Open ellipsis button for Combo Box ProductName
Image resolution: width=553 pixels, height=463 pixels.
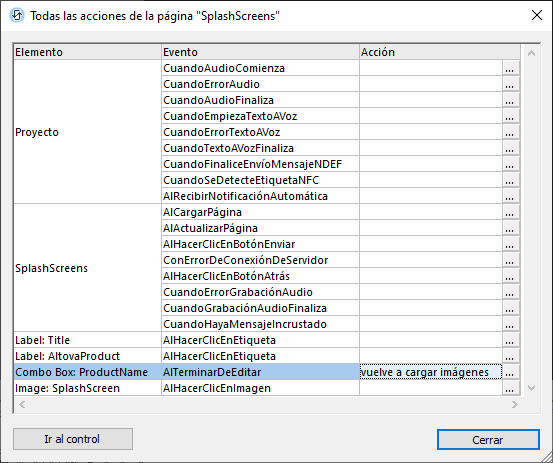tap(510, 372)
